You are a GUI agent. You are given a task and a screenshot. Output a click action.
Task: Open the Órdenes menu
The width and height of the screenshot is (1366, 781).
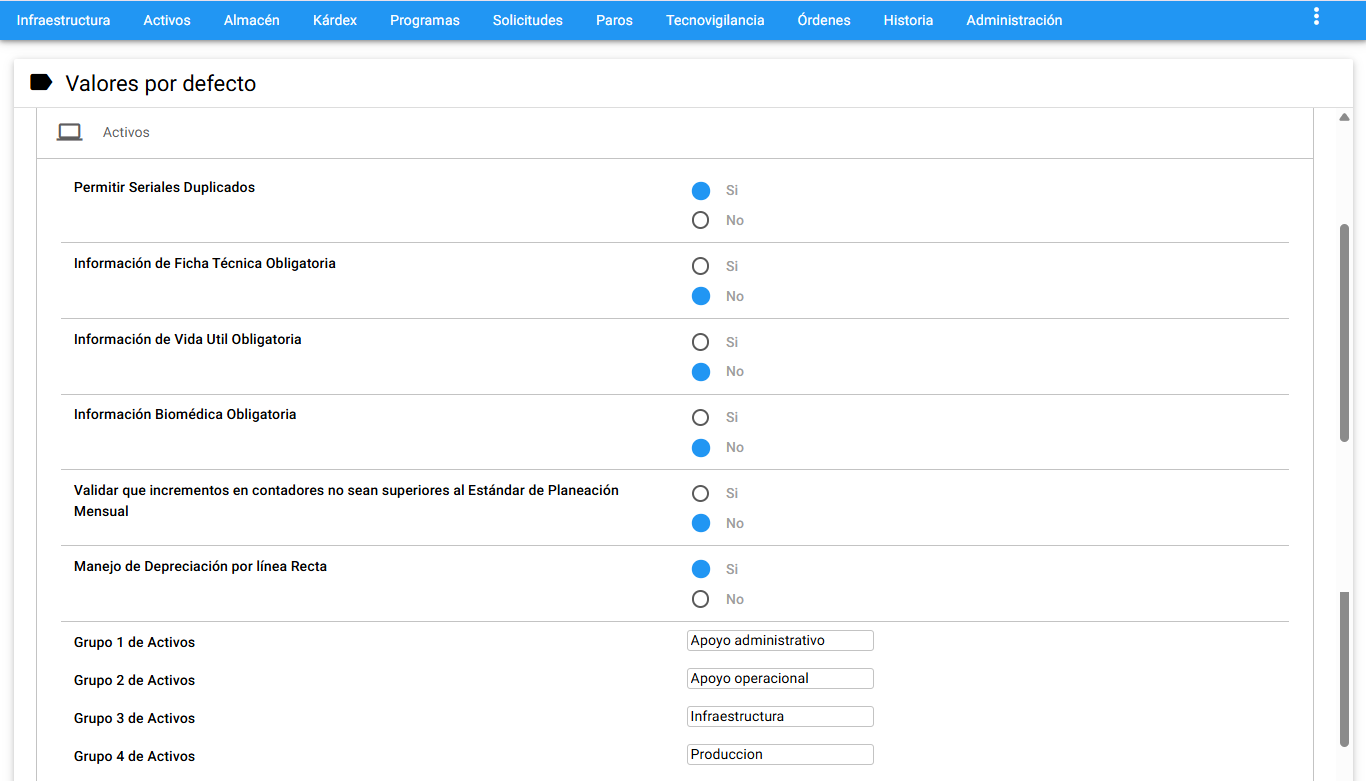point(824,20)
